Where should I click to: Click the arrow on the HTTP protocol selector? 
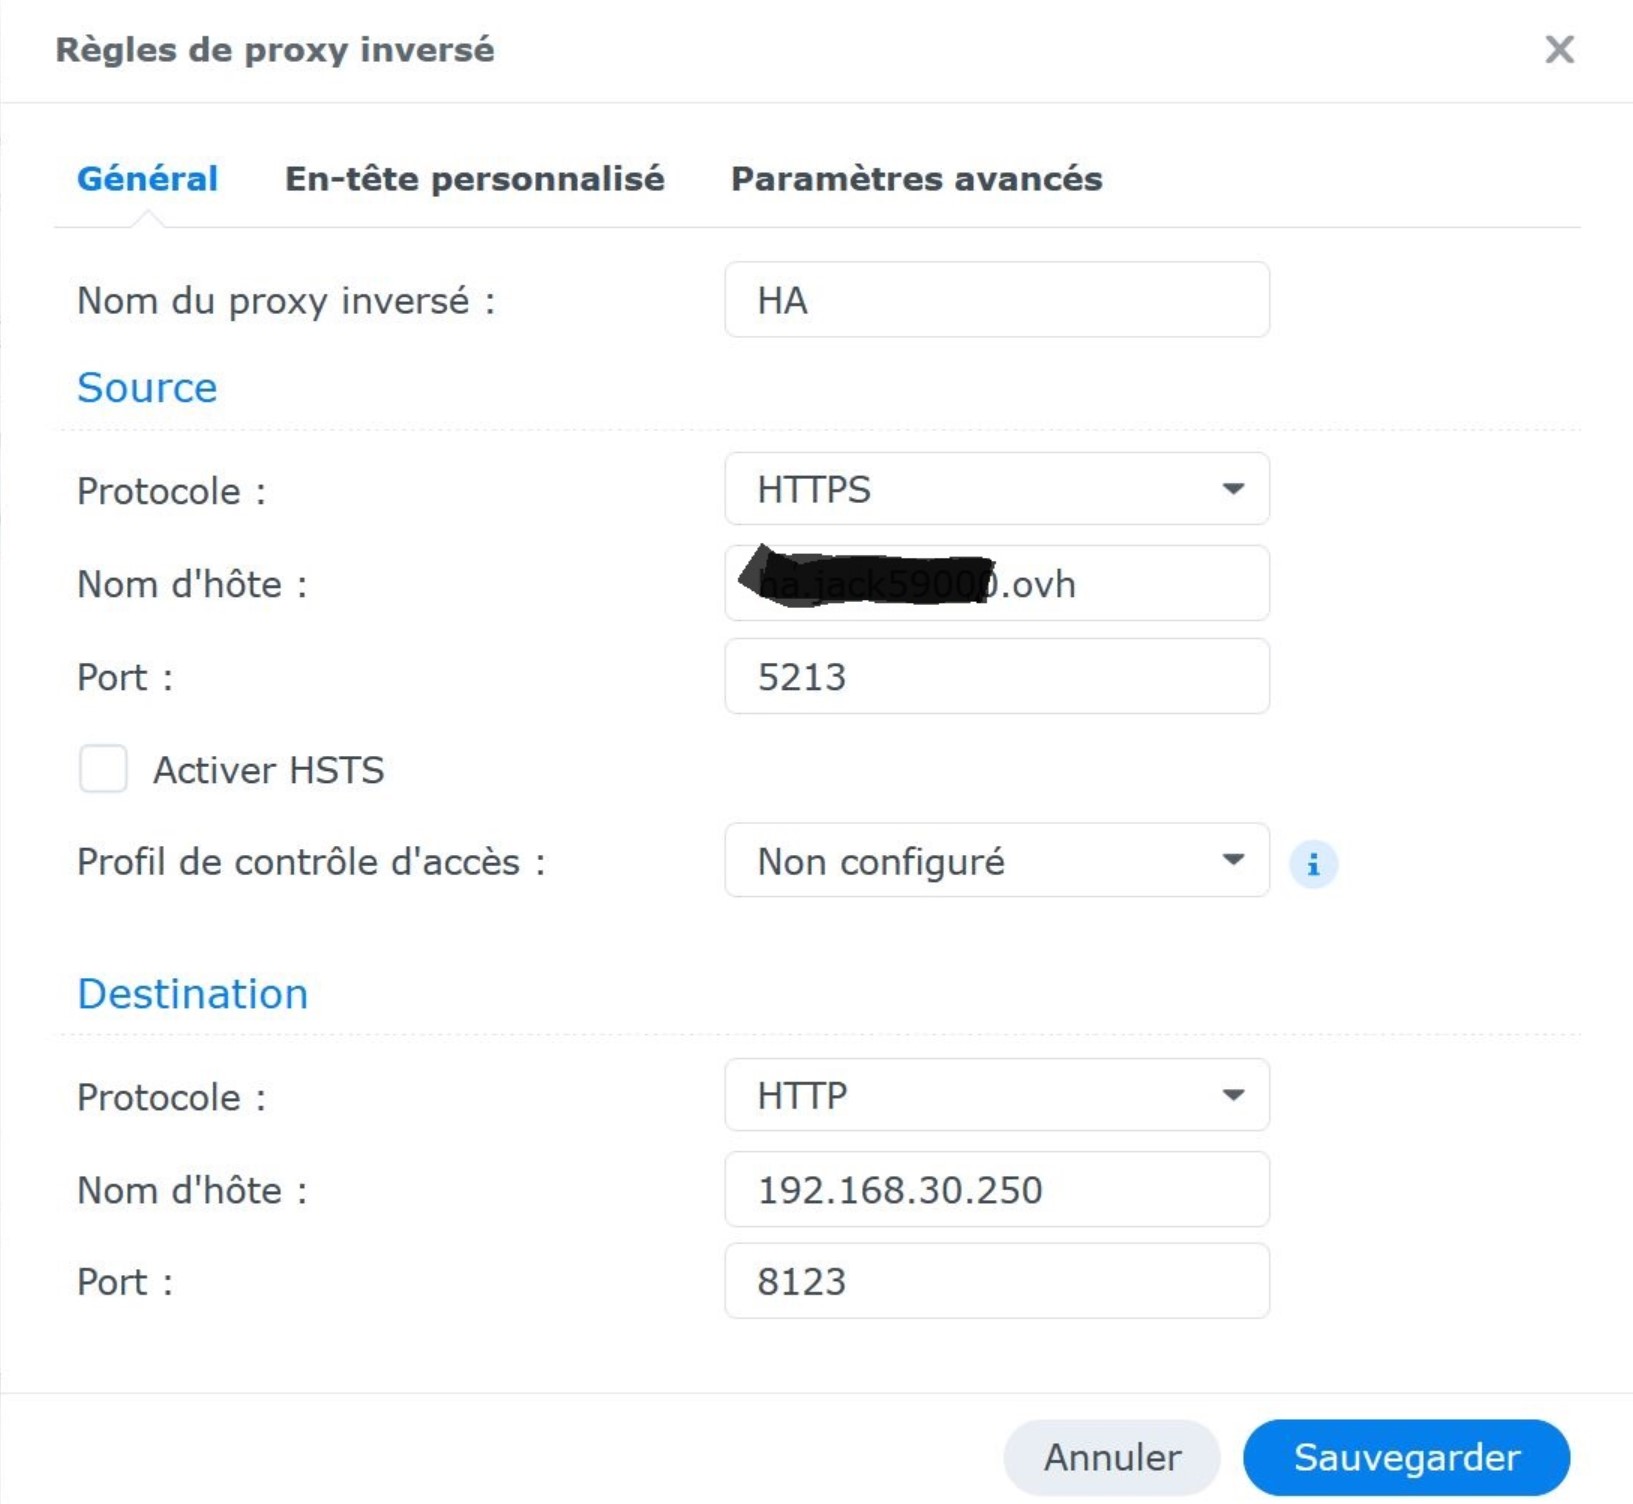coord(1233,1095)
